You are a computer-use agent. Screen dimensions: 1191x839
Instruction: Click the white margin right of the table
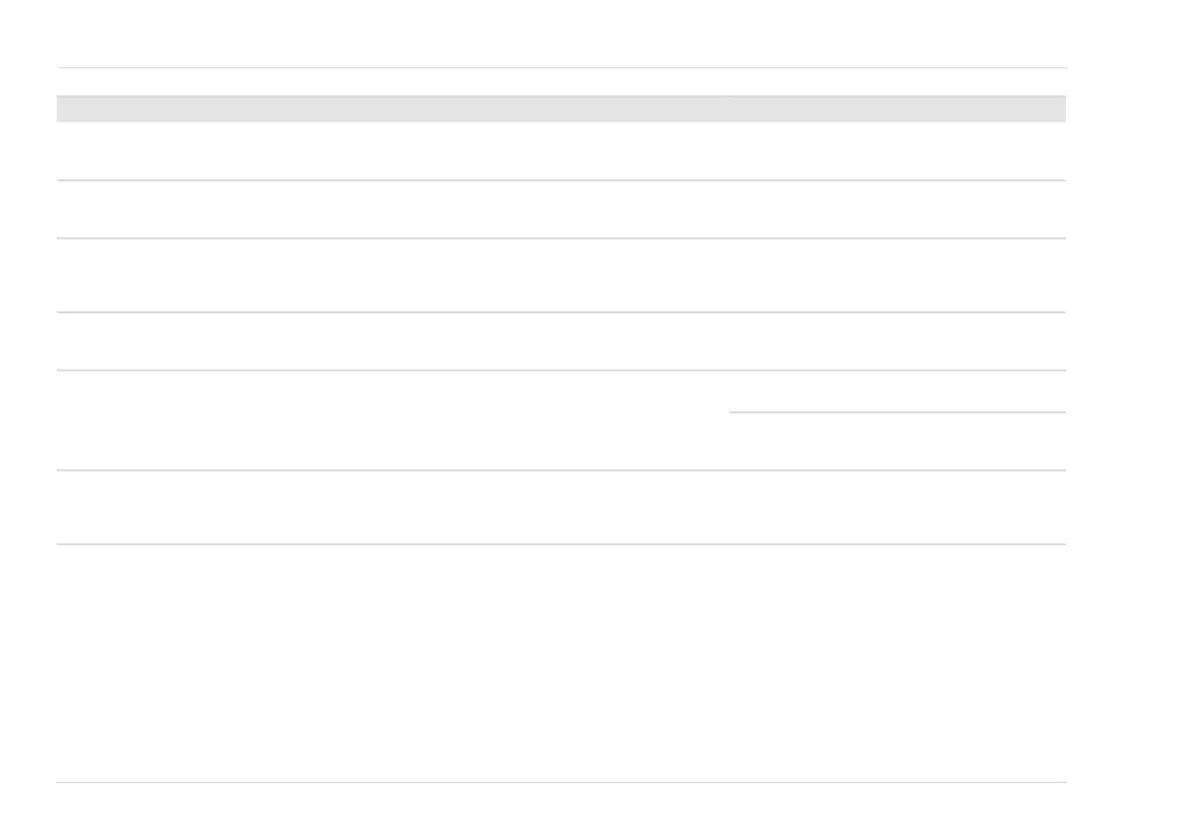coord(1130,420)
